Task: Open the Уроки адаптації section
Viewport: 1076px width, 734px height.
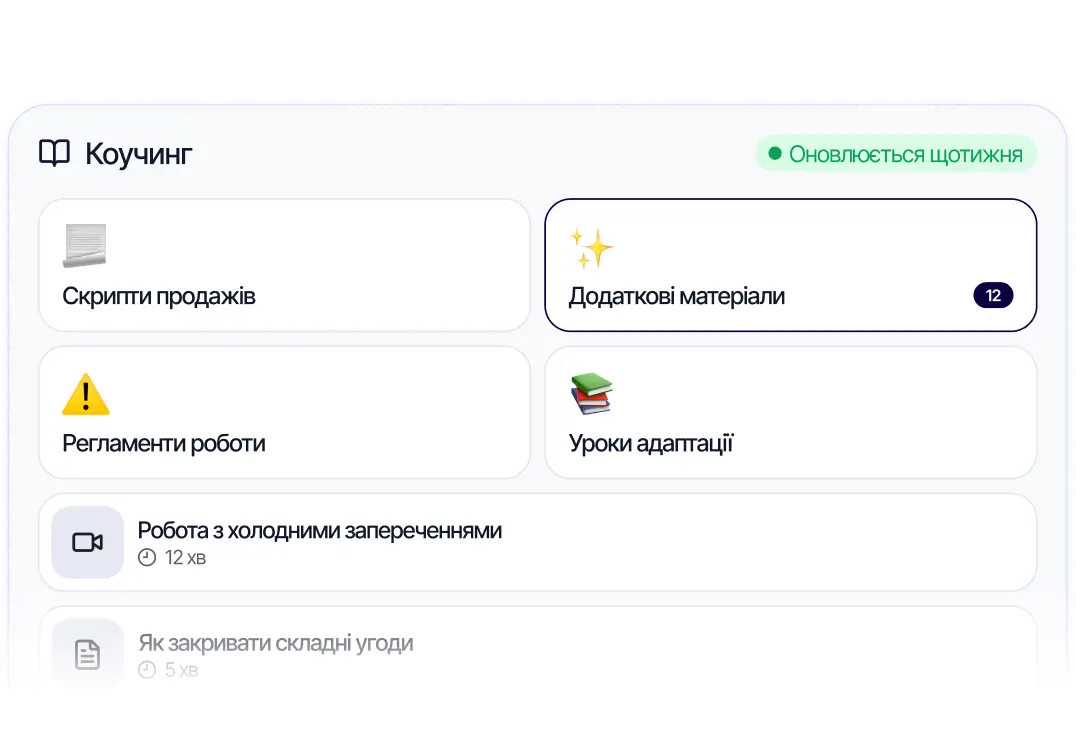Action: [x=790, y=411]
